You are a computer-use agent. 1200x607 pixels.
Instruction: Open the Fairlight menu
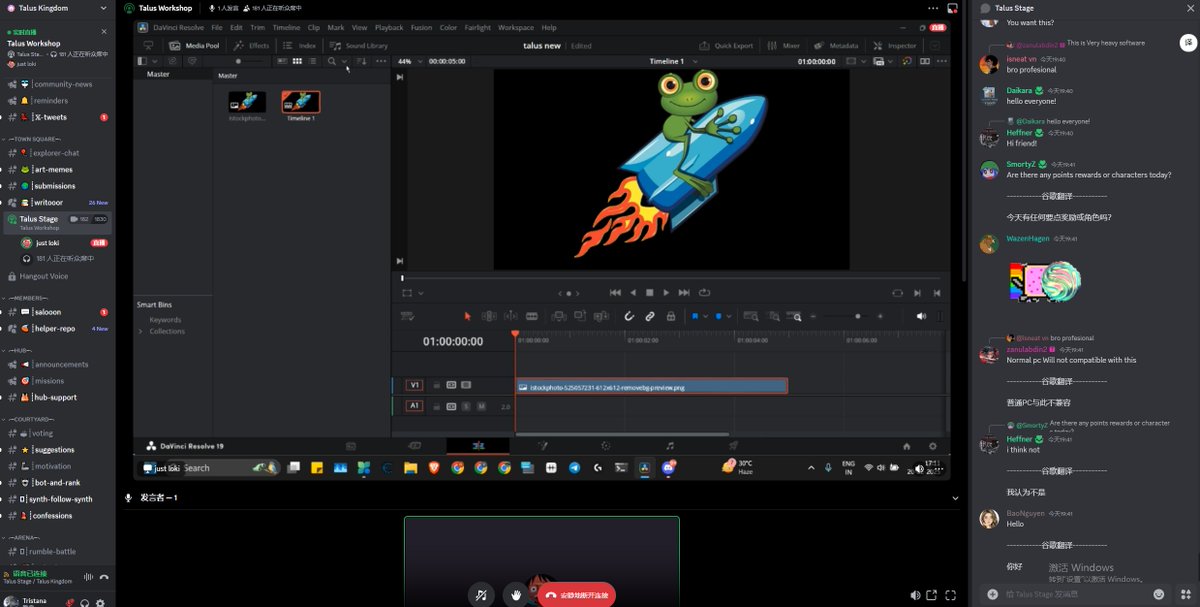tap(477, 28)
